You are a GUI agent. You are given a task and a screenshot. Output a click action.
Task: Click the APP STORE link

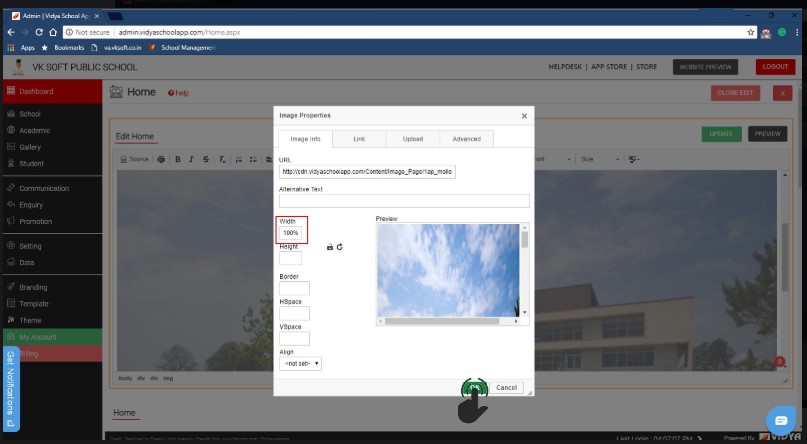609,67
